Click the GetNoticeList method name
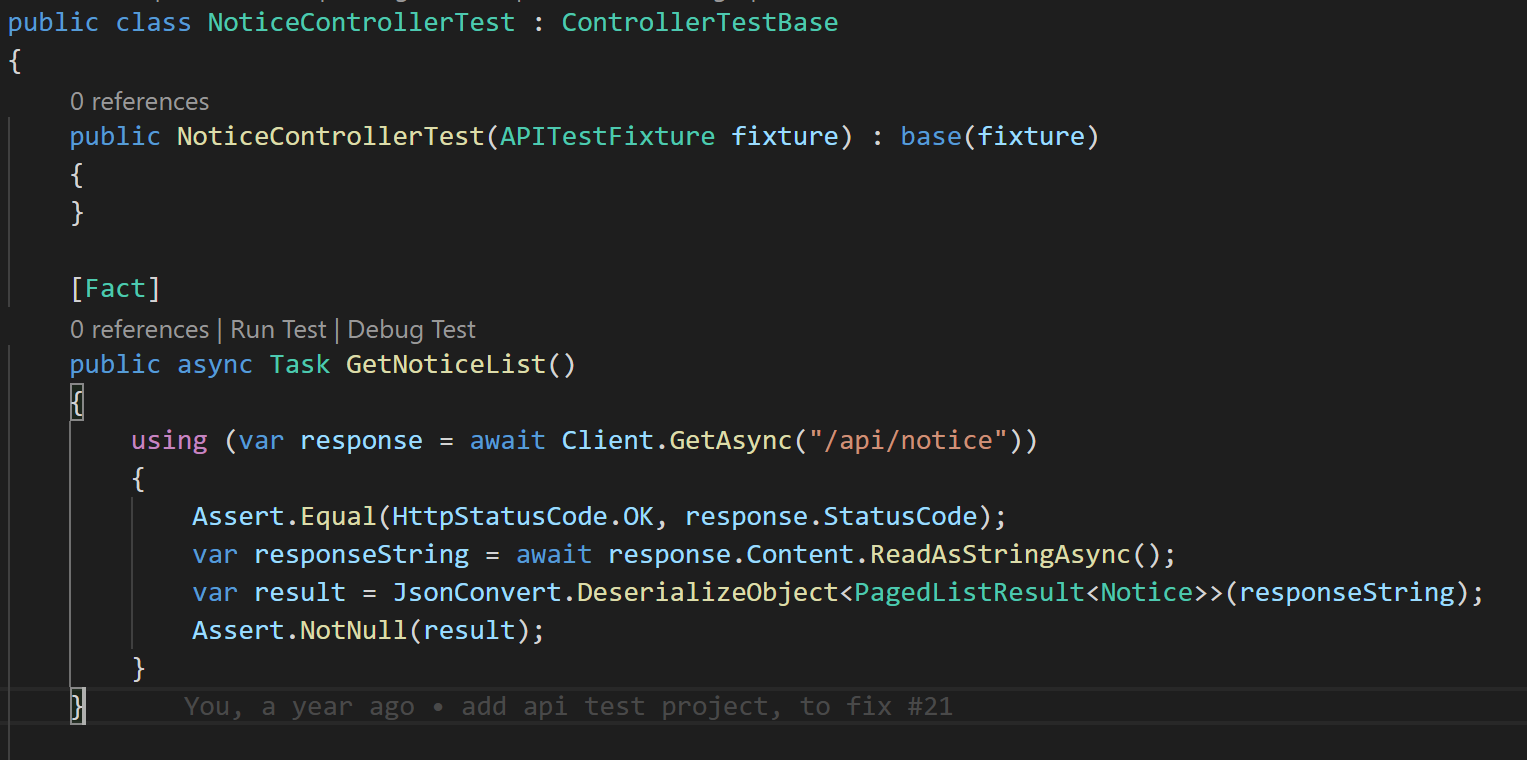The width and height of the screenshot is (1527, 760). (446, 364)
